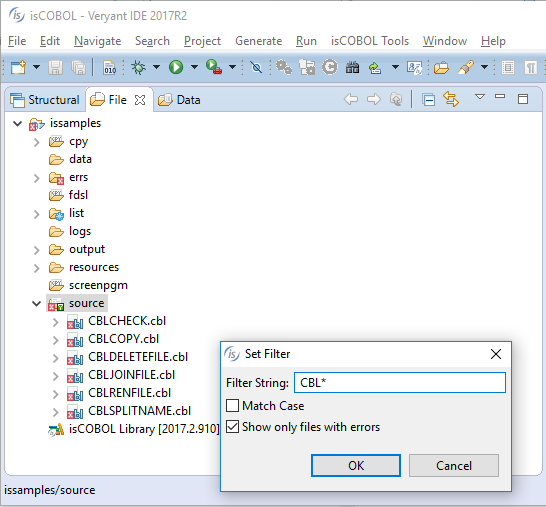Click the green Run button in toolbar
Viewport: 546px width, 507px height.
[176, 67]
